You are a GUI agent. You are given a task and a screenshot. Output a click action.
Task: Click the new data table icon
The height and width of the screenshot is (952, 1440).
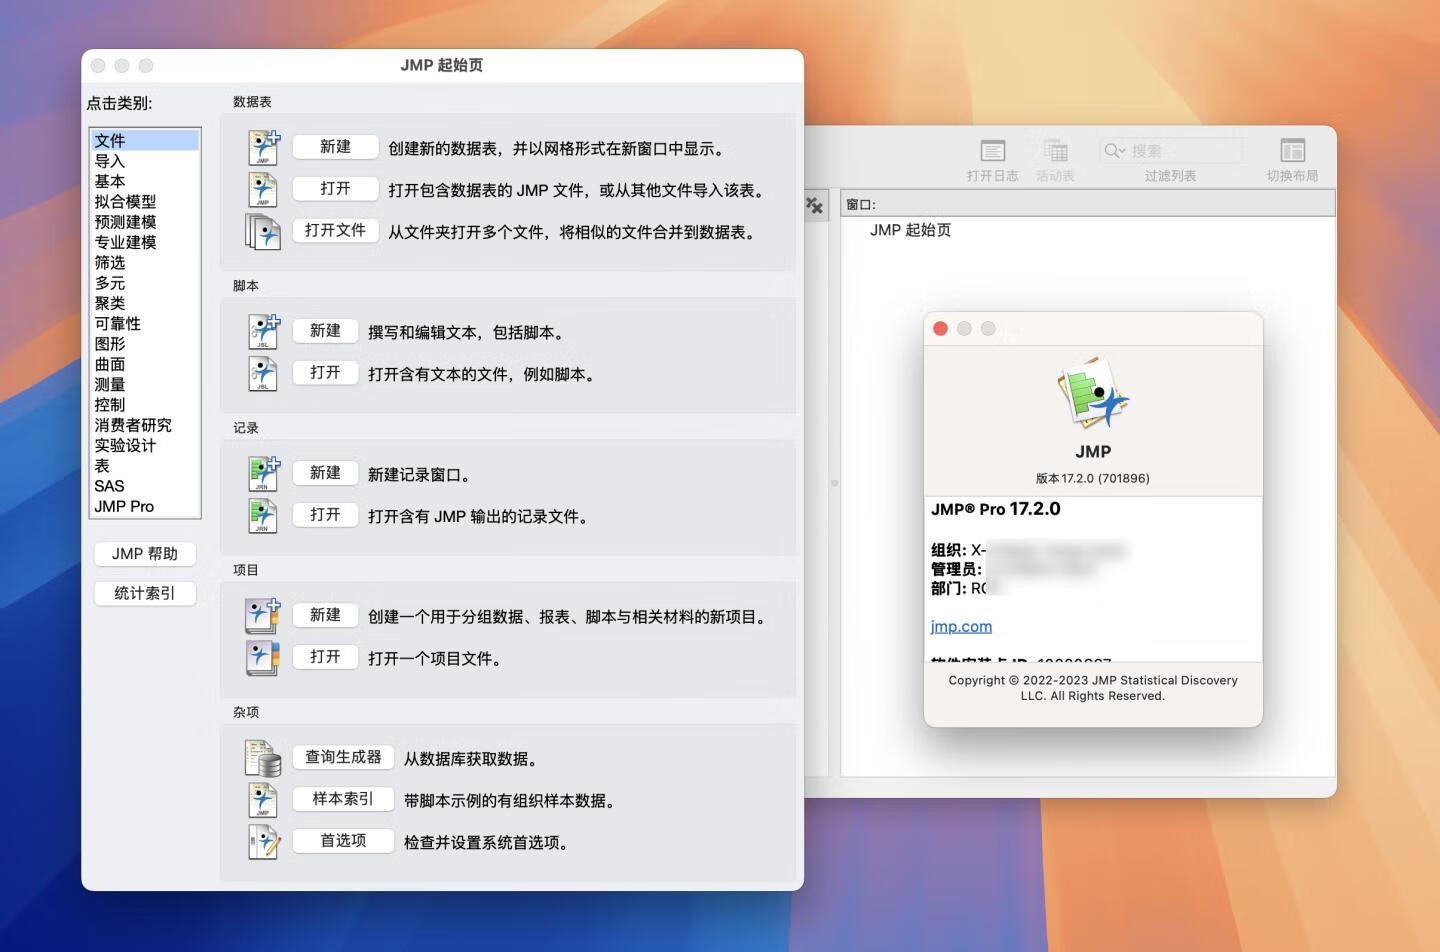coord(264,147)
